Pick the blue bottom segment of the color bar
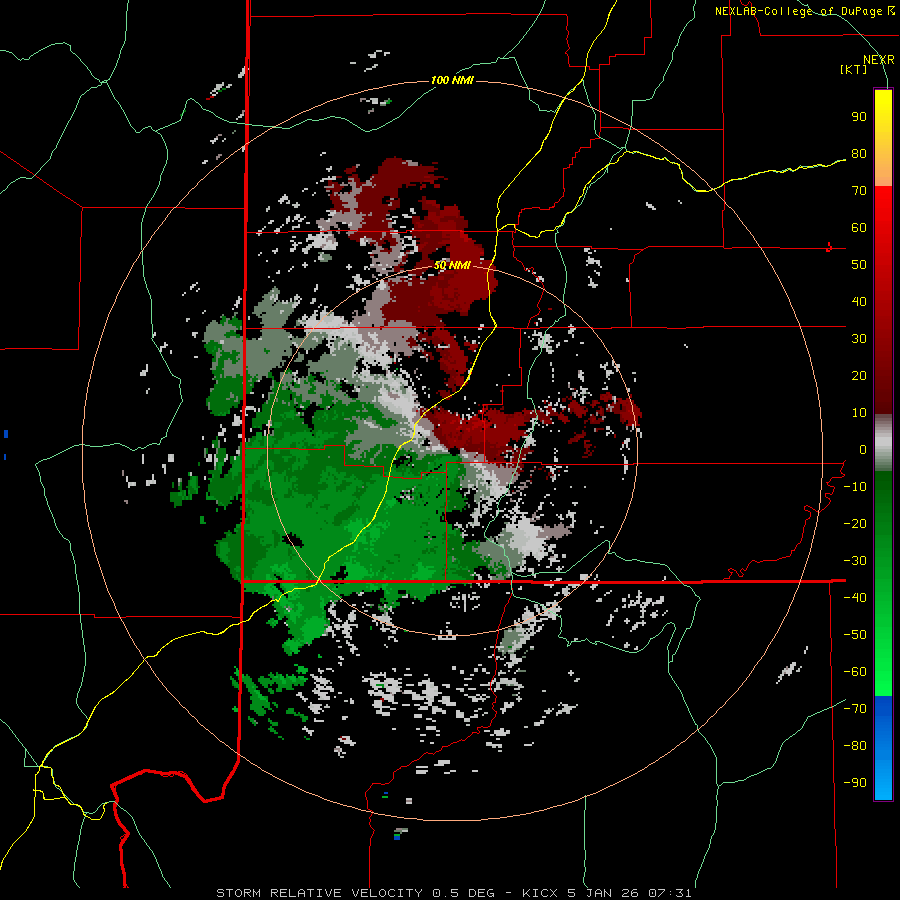The image size is (900, 900). tap(883, 748)
